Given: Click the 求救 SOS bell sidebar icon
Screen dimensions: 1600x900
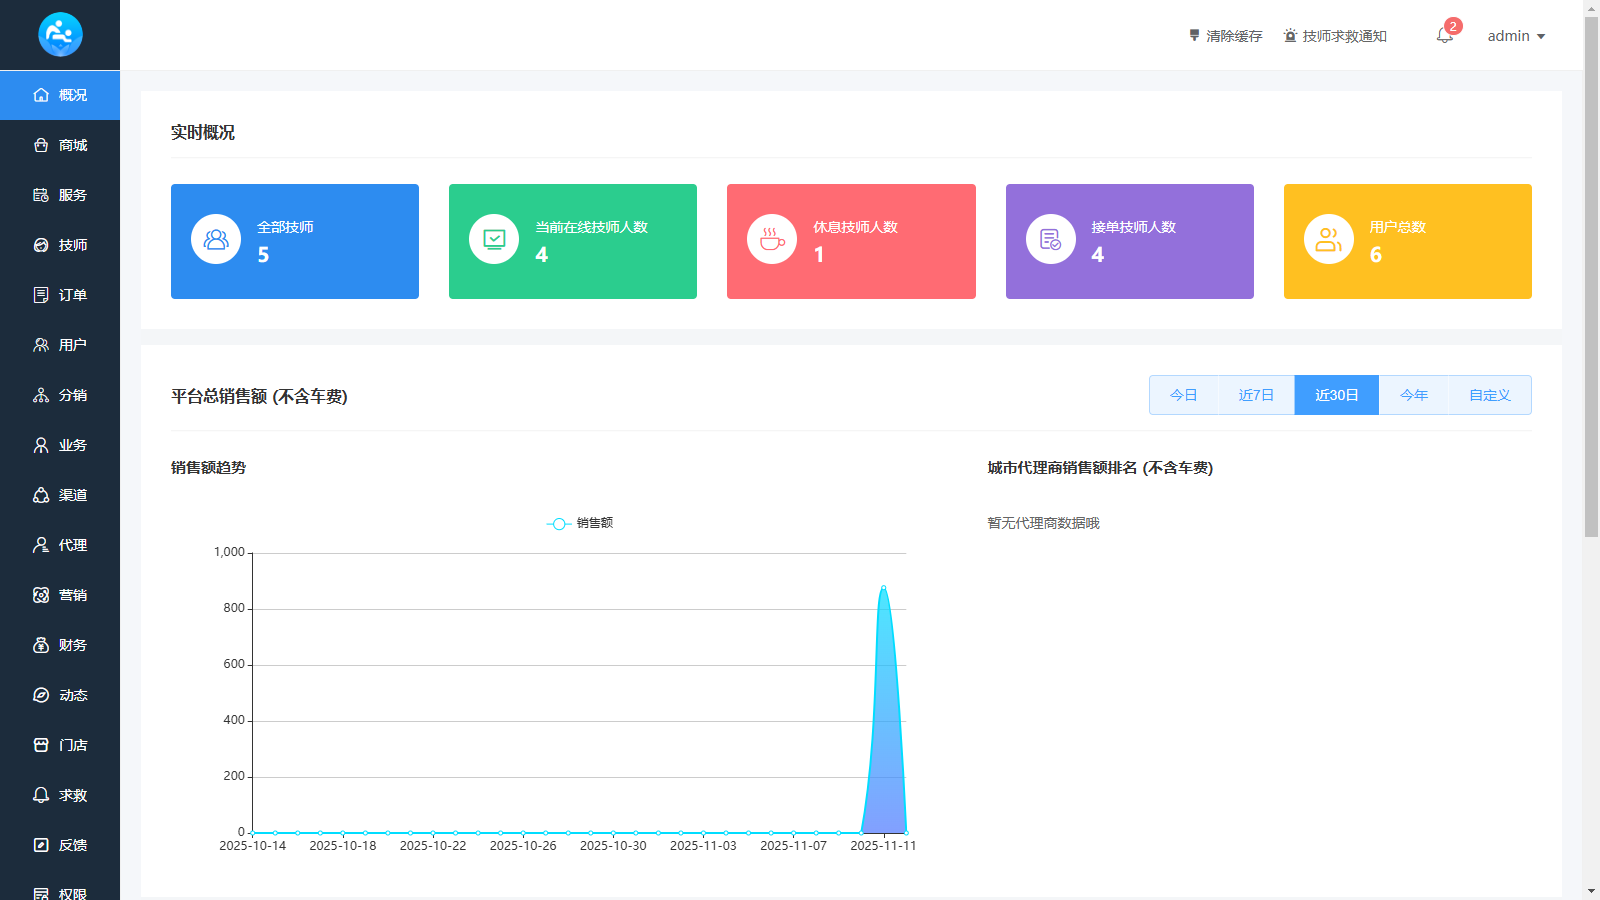Looking at the screenshot, I should point(41,795).
